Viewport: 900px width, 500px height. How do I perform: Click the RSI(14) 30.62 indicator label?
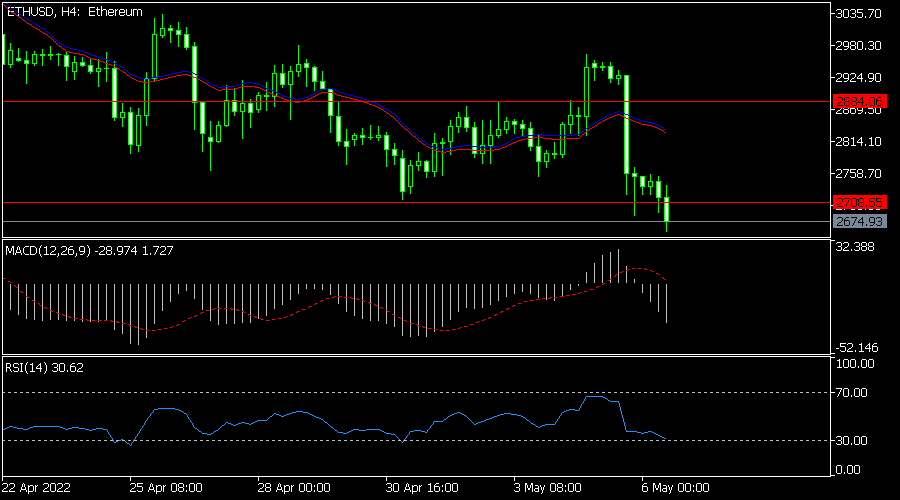44,368
